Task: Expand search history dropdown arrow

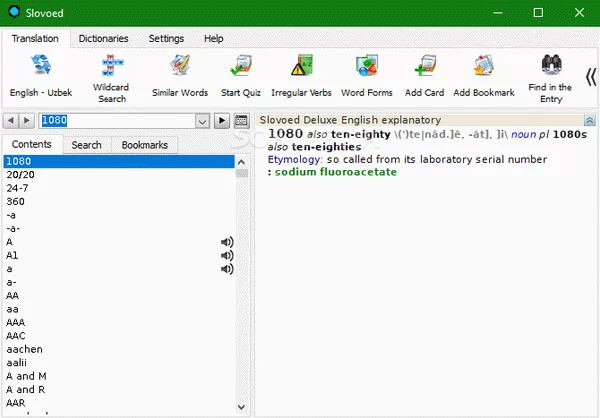Action: [x=202, y=121]
